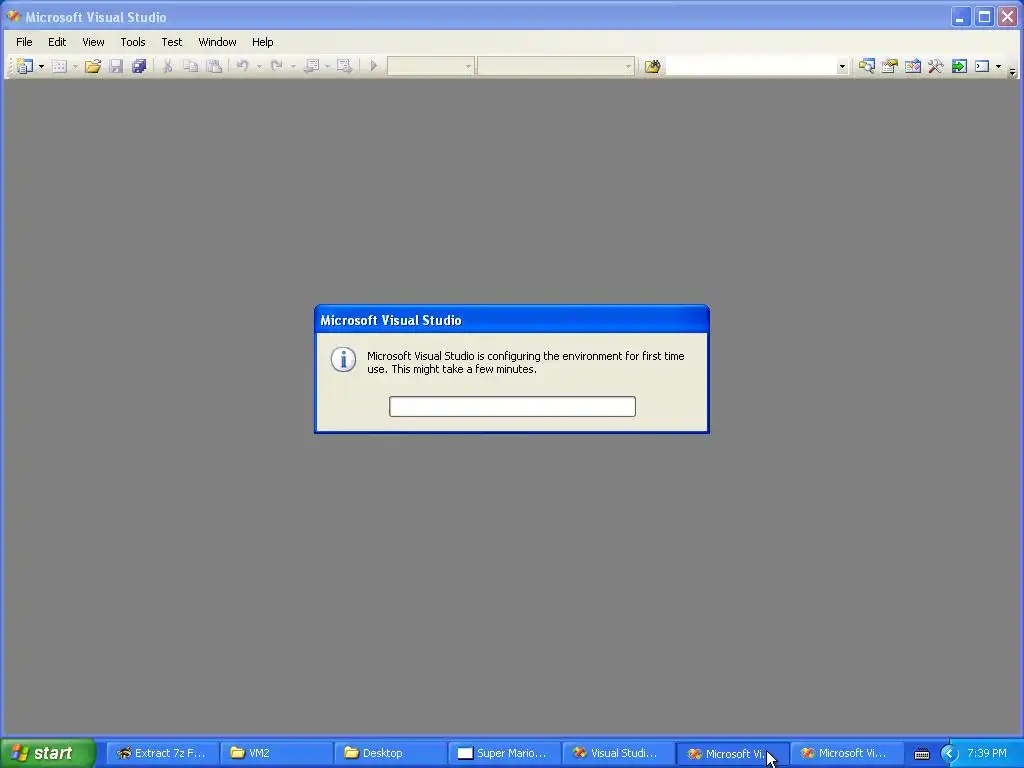1024x768 pixels.
Task: Click the Undo arrow icon
Action: [x=242, y=66]
